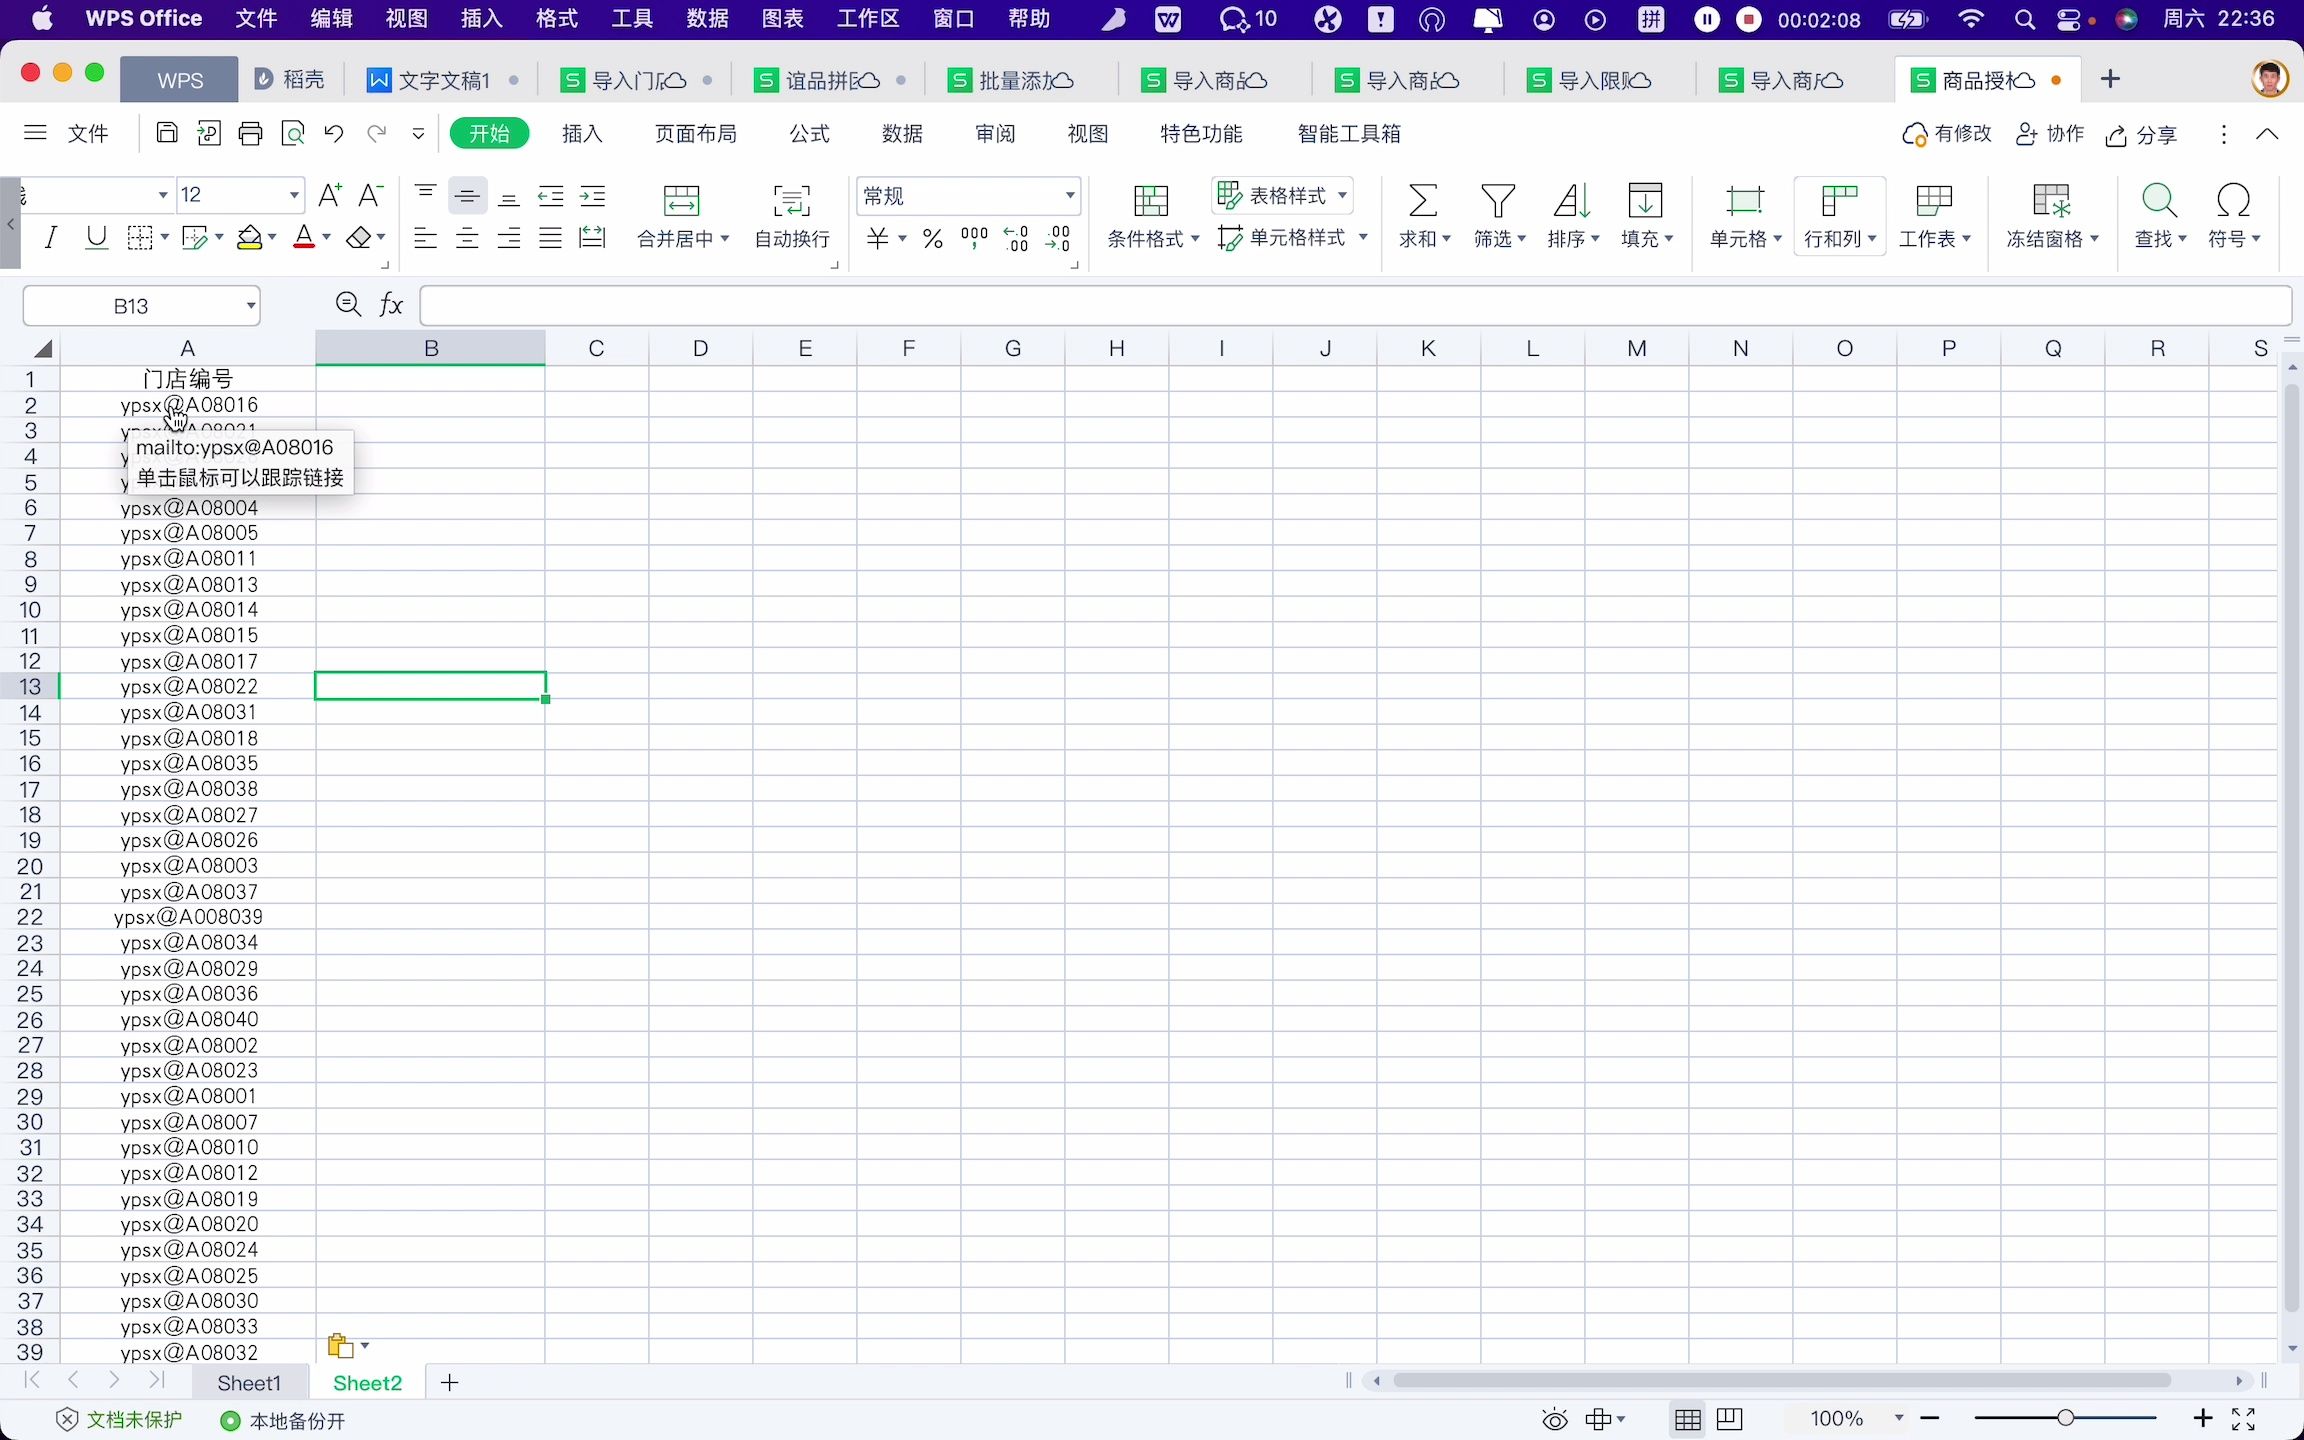The image size is (2304, 1440).
Task: Apply italic formatting
Action: [50, 237]
